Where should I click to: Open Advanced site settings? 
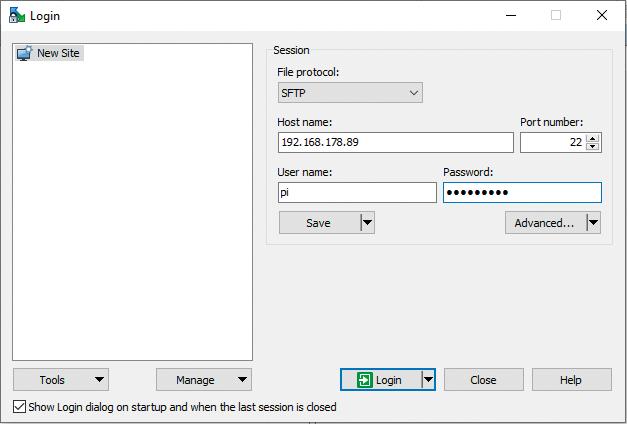pyautogui.click(x=545, y=223)
